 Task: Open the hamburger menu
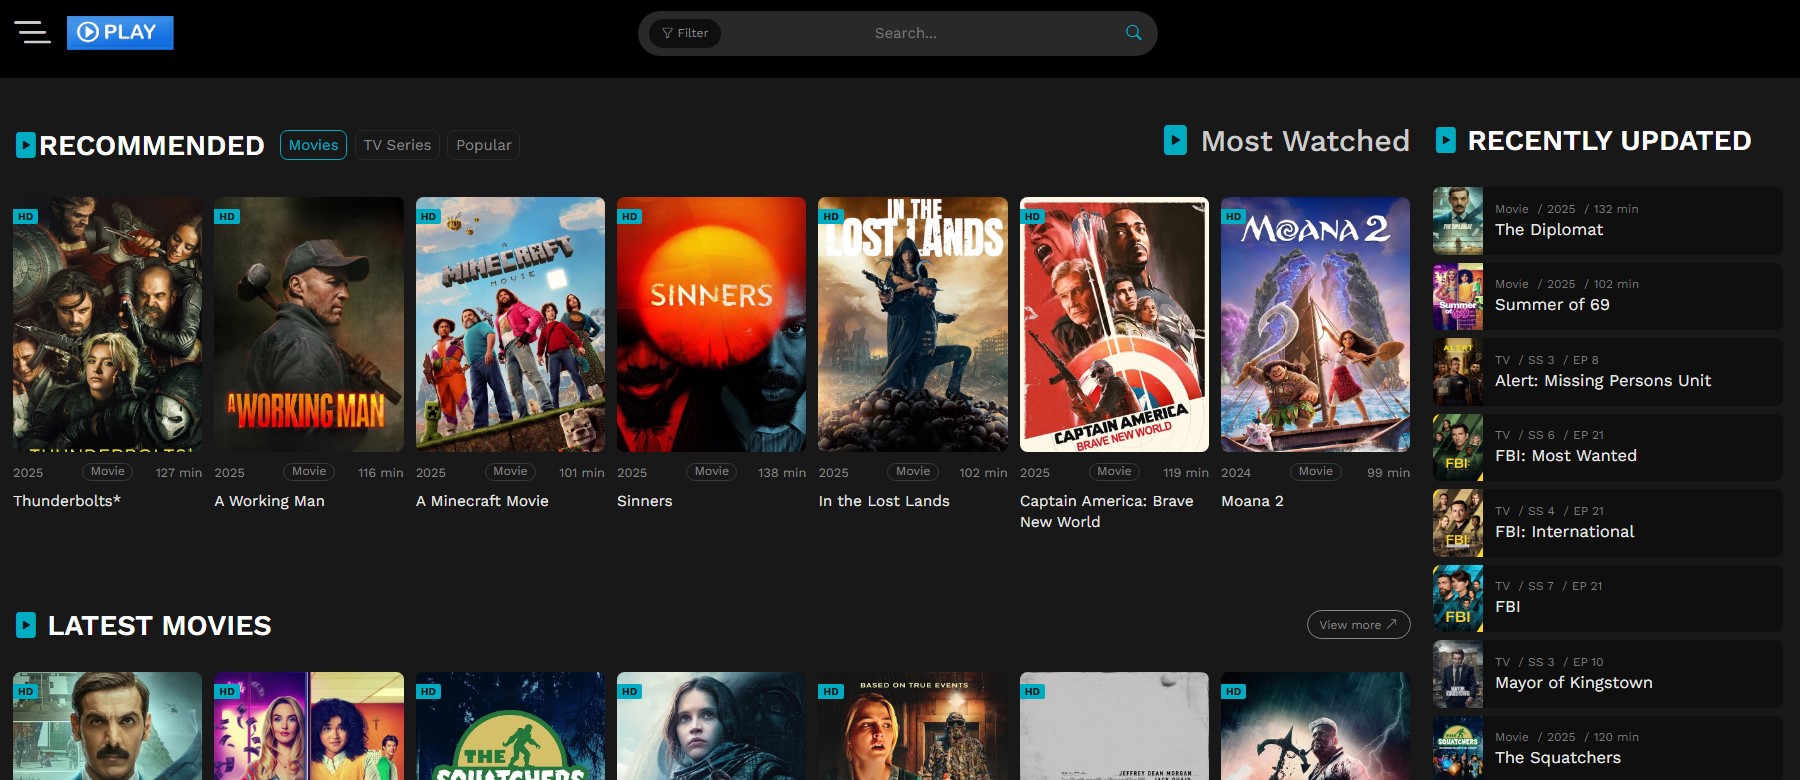point(32,32)
